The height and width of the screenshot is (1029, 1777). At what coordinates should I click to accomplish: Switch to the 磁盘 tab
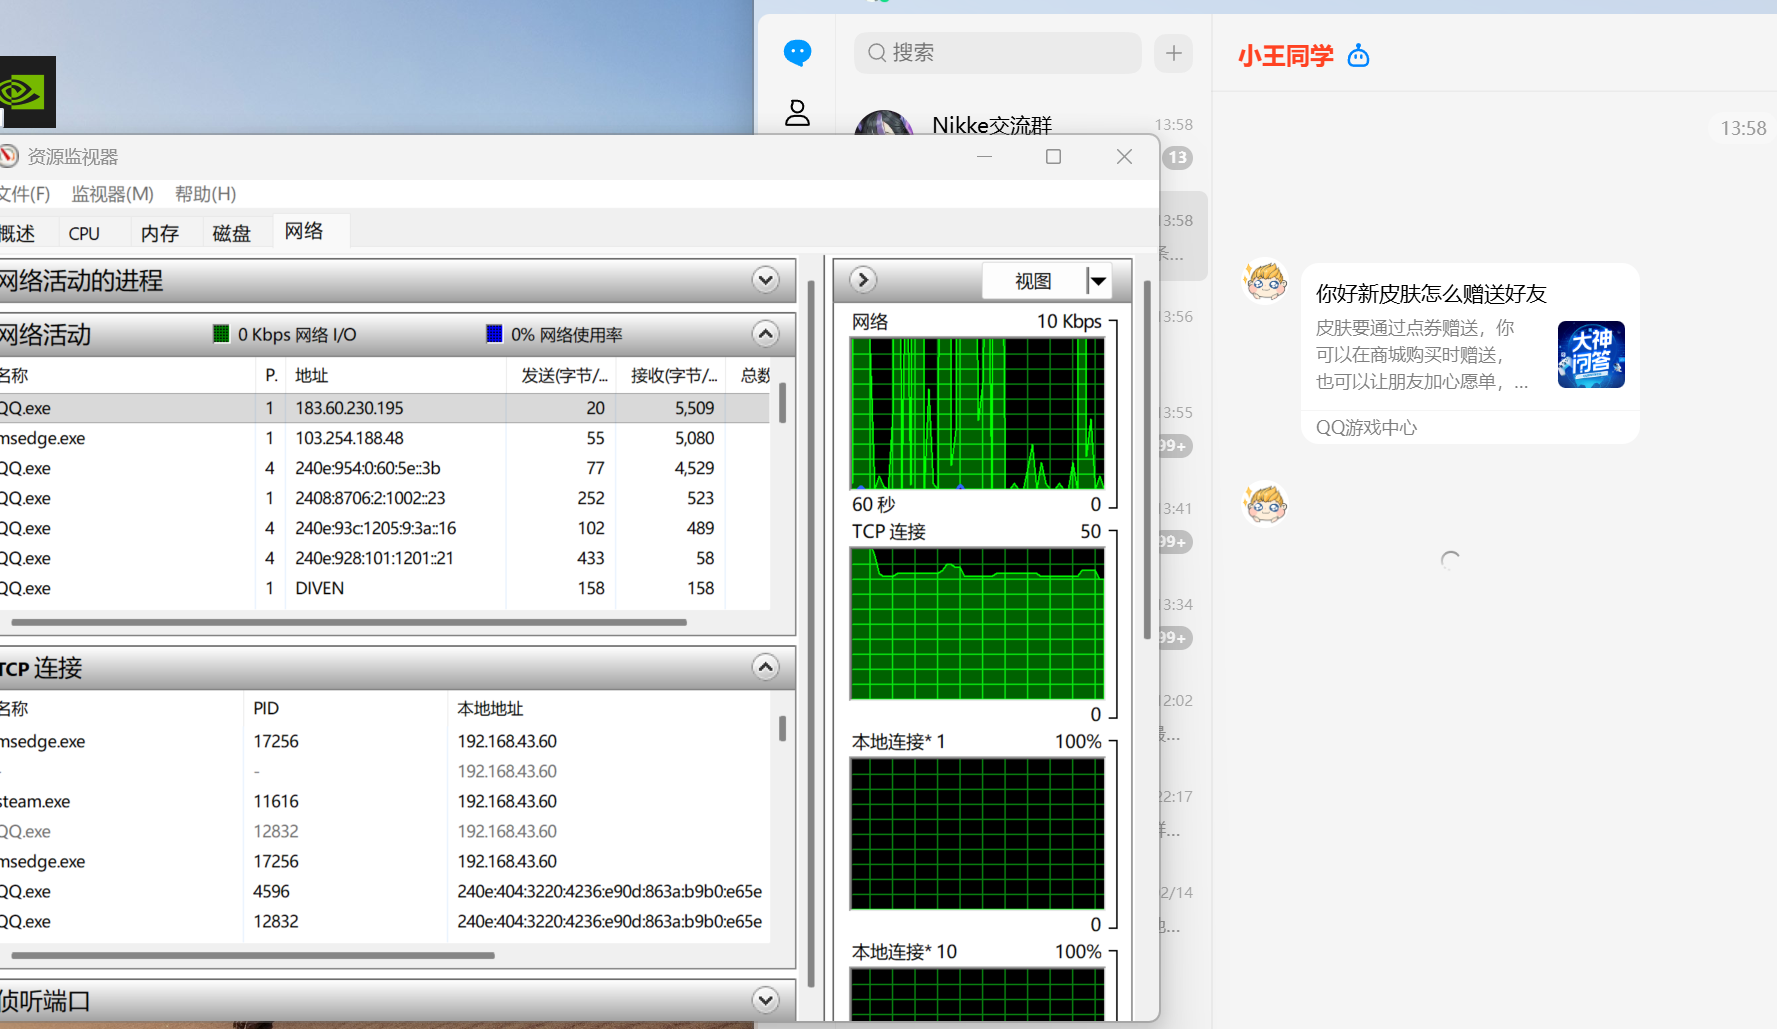231,233
